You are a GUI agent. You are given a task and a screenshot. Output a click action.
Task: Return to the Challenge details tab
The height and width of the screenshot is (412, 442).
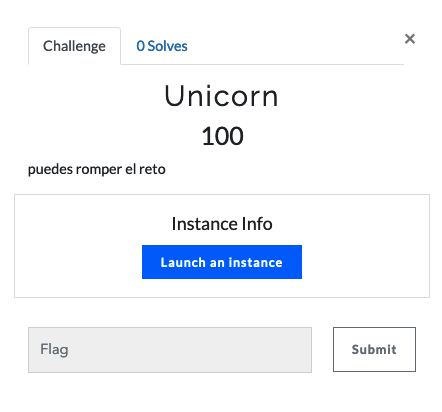74,46
